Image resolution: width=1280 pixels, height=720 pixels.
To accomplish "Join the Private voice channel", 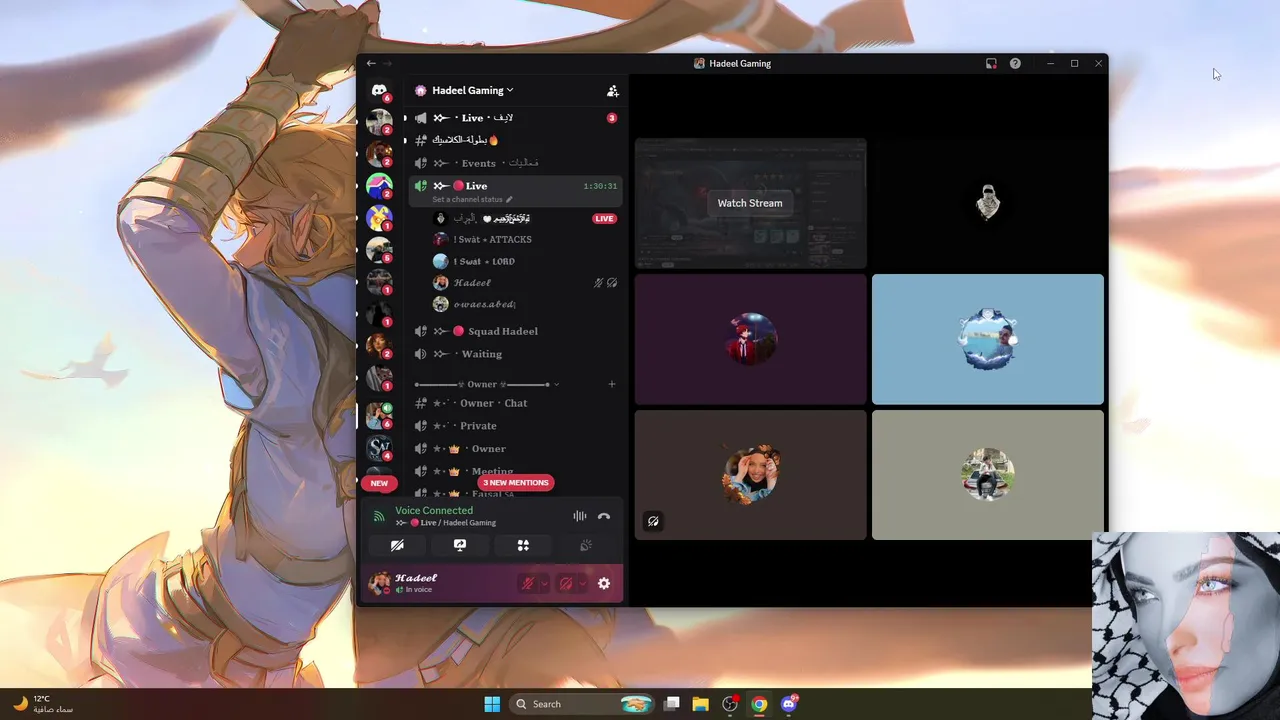I will (x=515, y=426).
